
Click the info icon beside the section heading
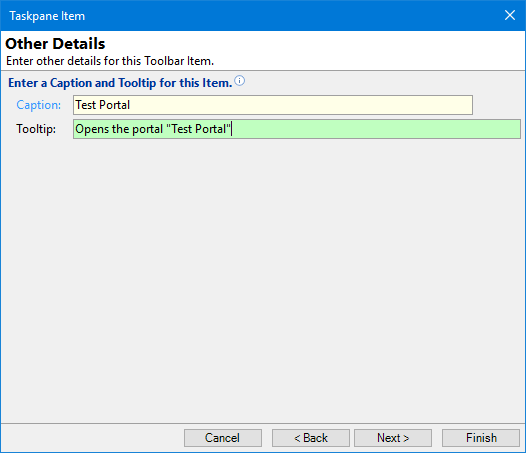pos(240,81)
